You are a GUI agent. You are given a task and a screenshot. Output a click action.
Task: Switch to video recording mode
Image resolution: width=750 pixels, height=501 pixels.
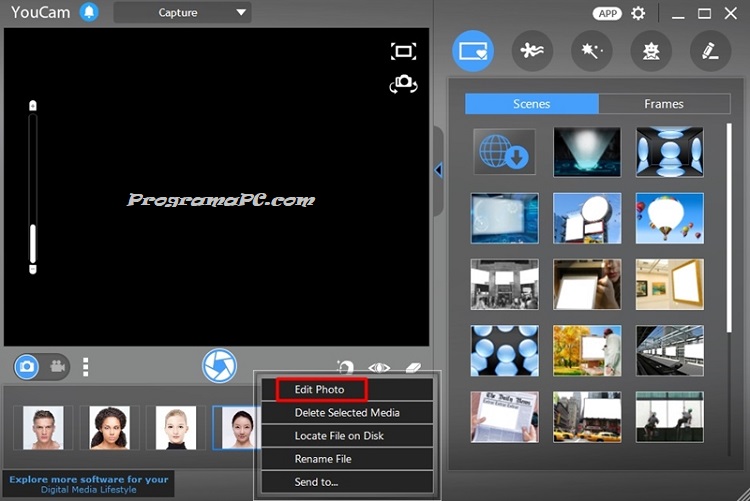[x=58, y=367]
